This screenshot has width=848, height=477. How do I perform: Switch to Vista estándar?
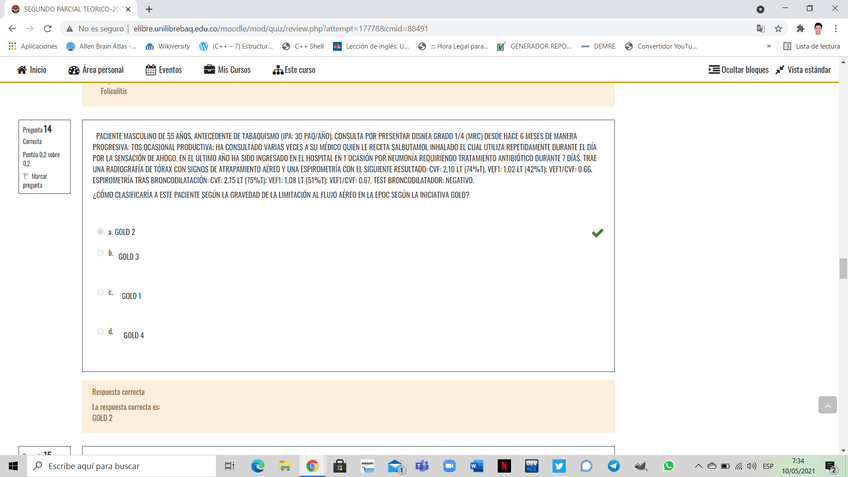click(803, 70)
